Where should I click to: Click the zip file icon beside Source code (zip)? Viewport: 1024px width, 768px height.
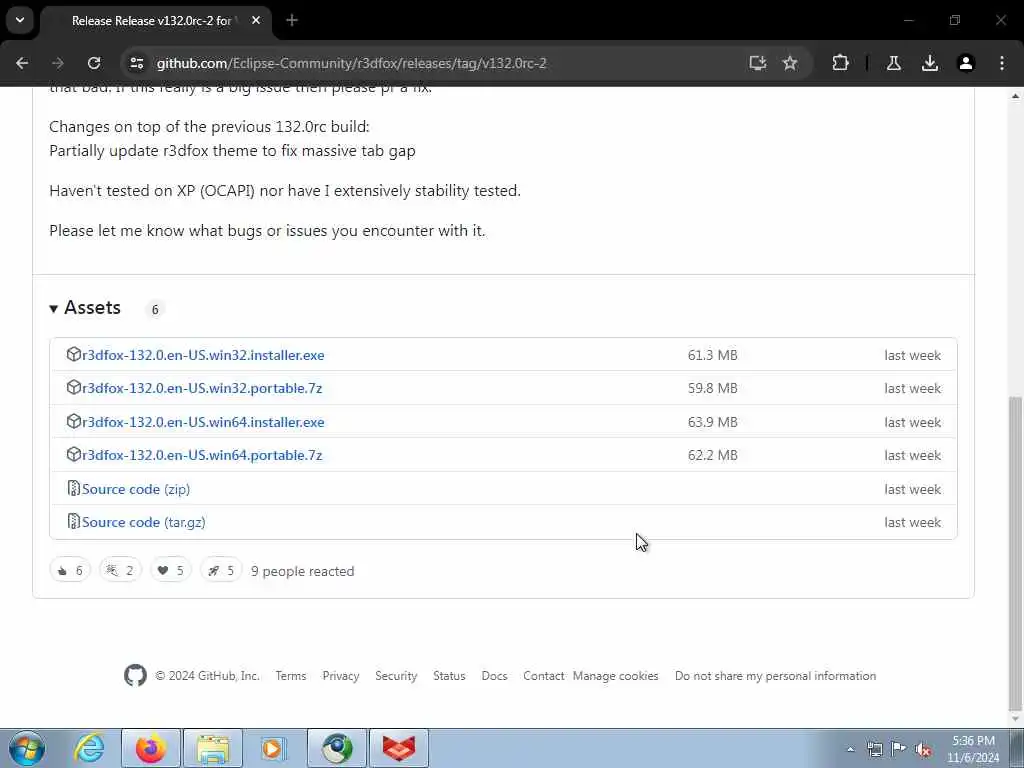click(74, 488)
